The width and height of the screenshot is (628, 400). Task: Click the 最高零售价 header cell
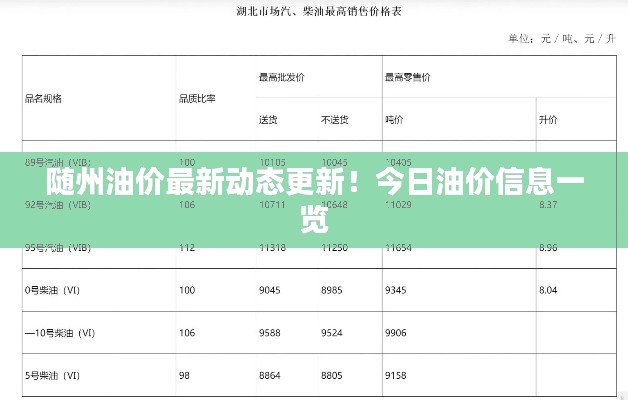click(x=407, y=76)
